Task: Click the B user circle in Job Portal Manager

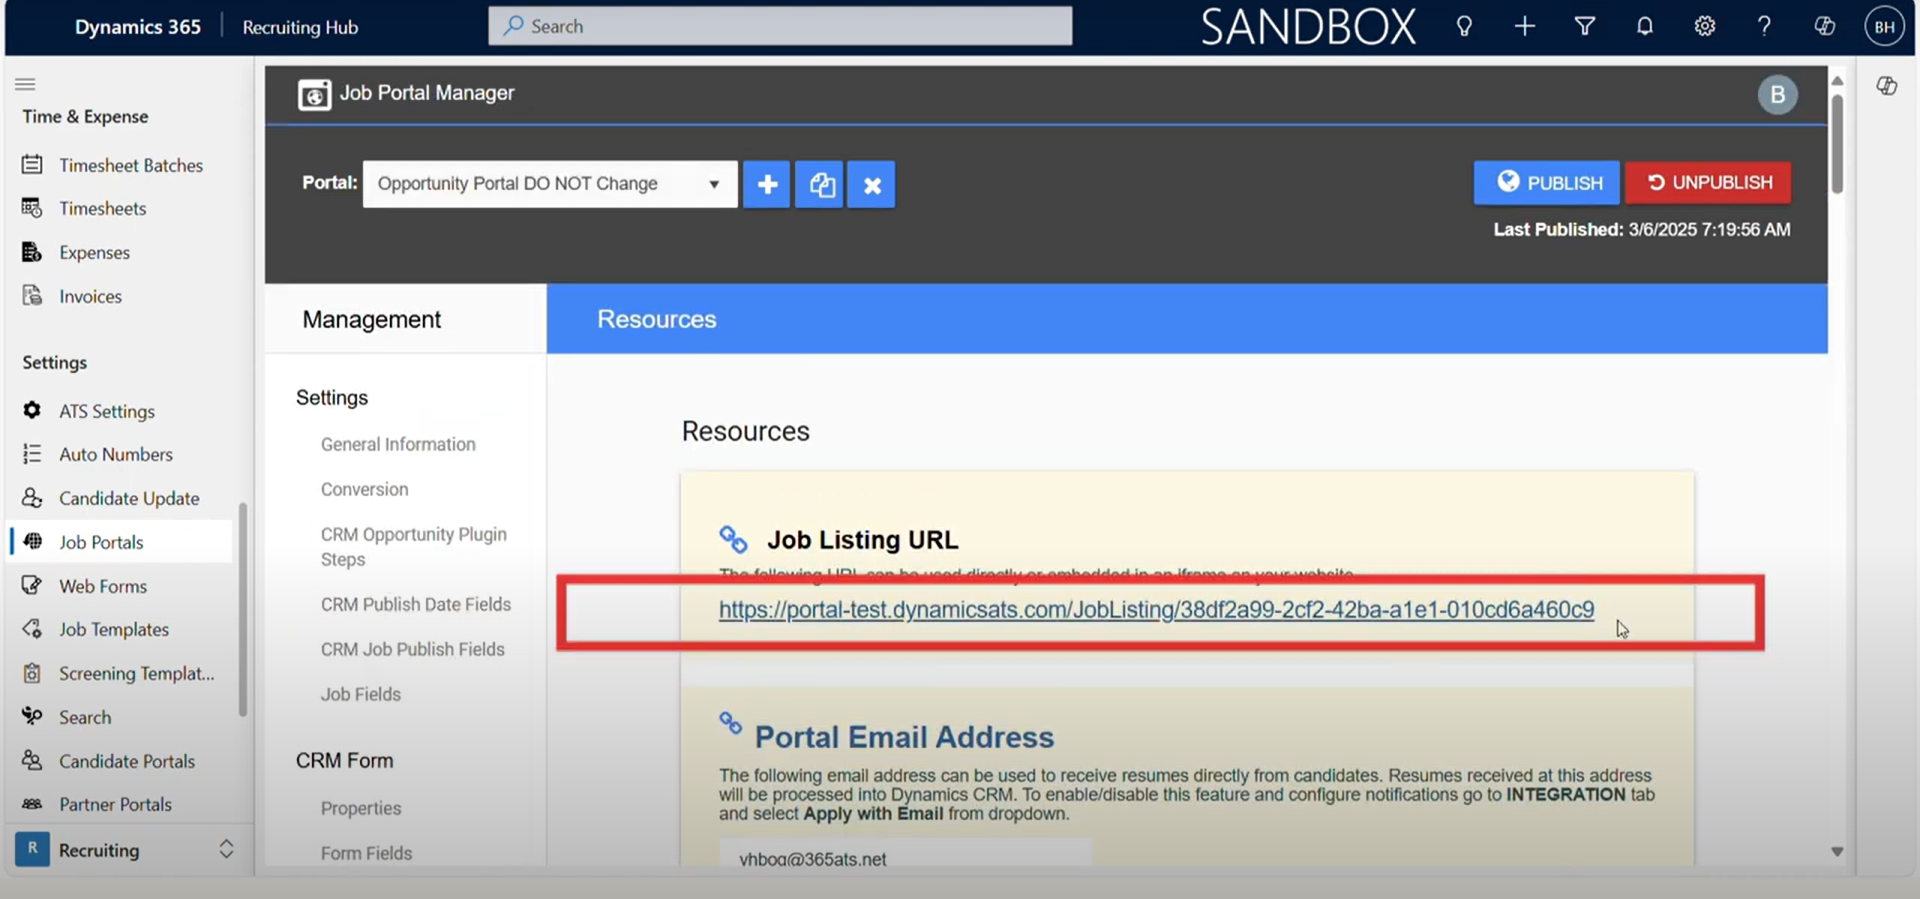Action: [x=1777, y=95]
